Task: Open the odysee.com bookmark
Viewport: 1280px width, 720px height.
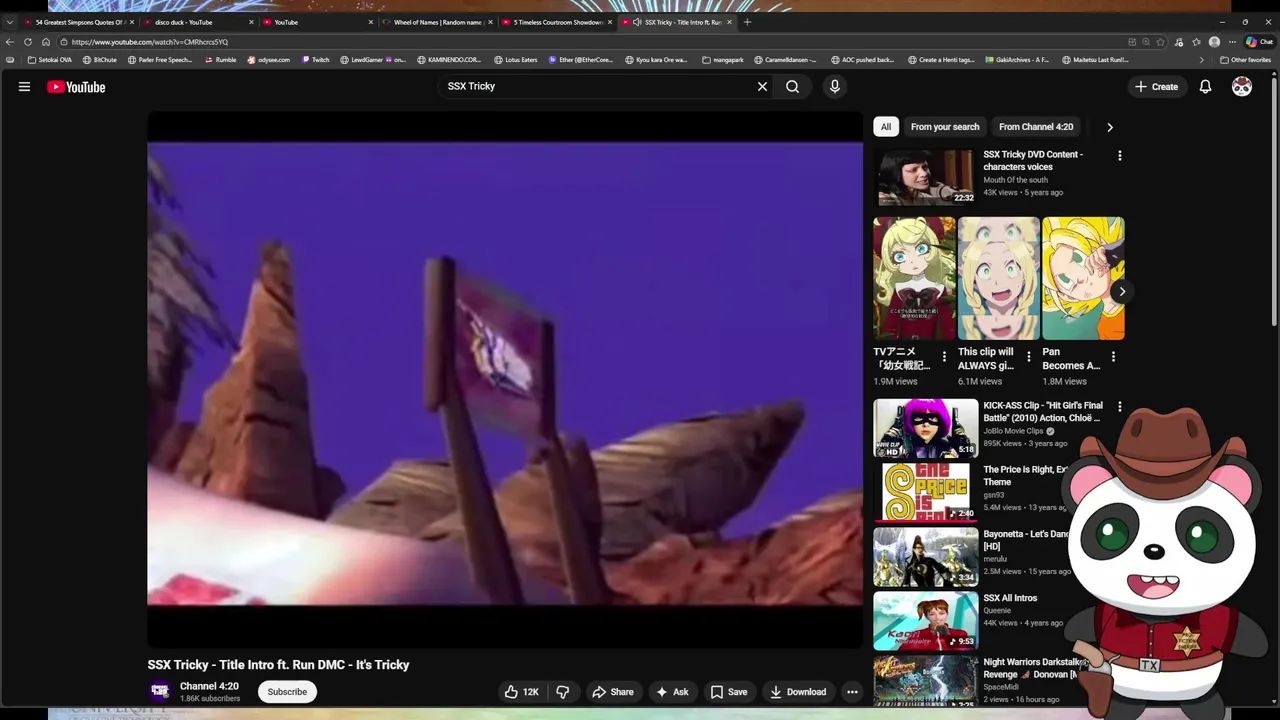Action: (x=268, y=60)
